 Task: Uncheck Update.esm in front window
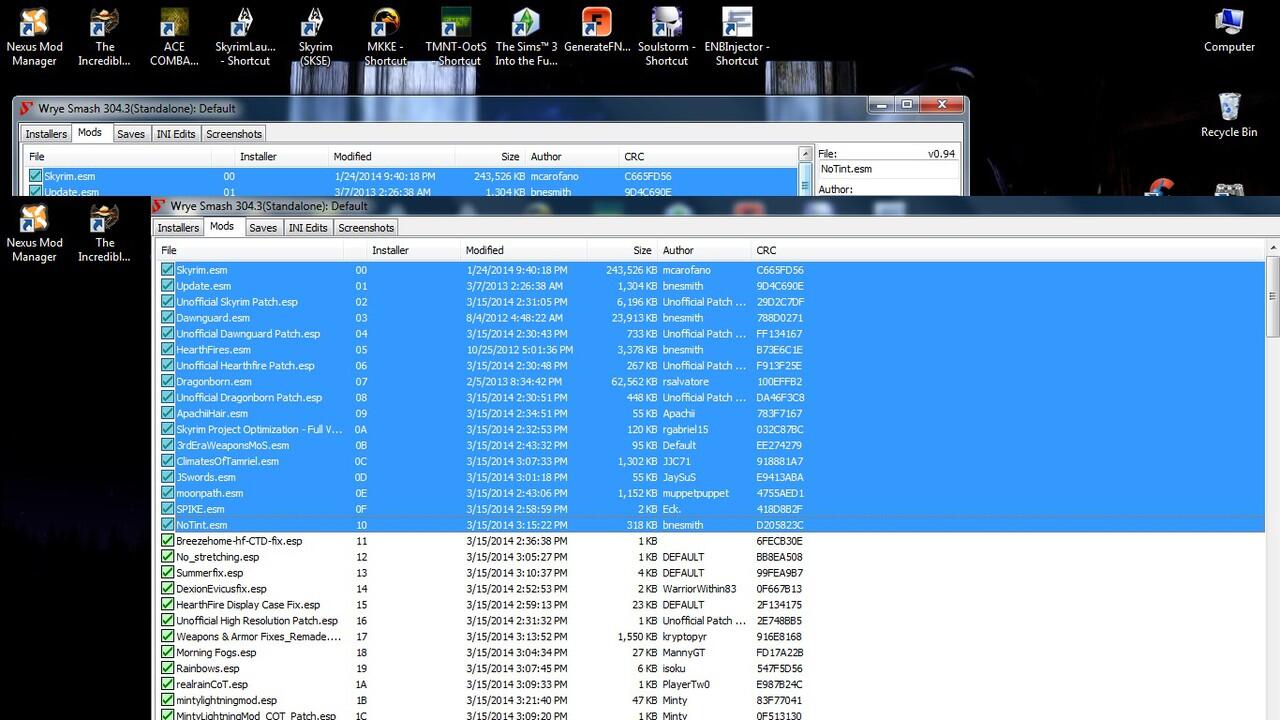click(168, 286)
